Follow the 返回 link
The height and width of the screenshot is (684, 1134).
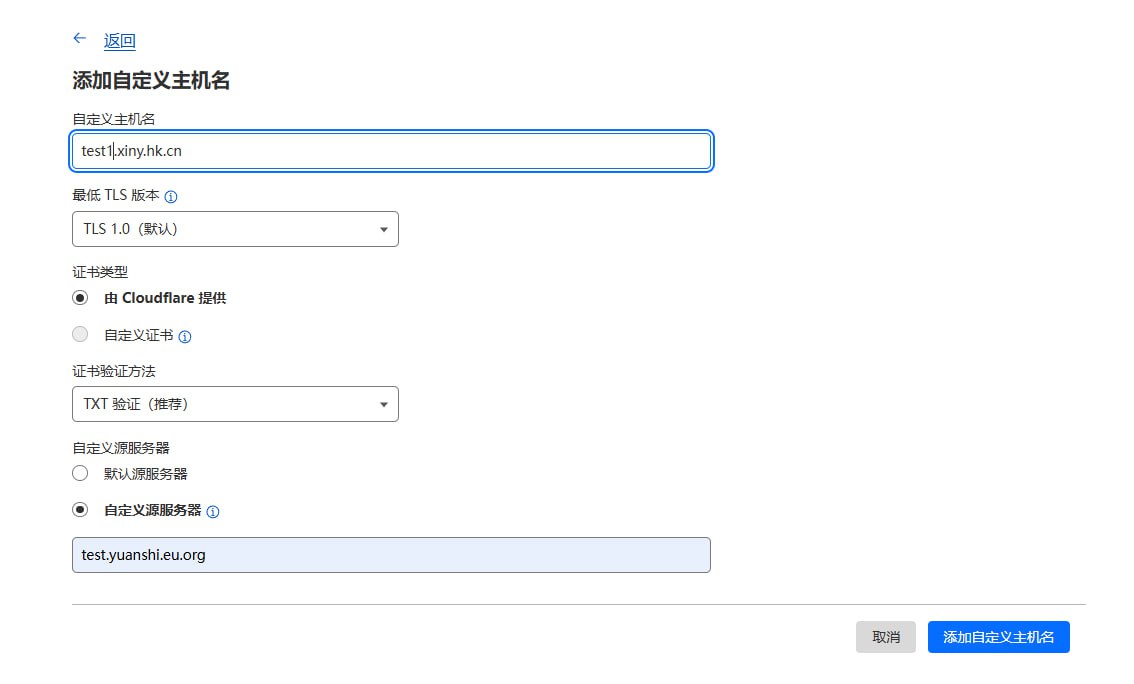[119, 41]
